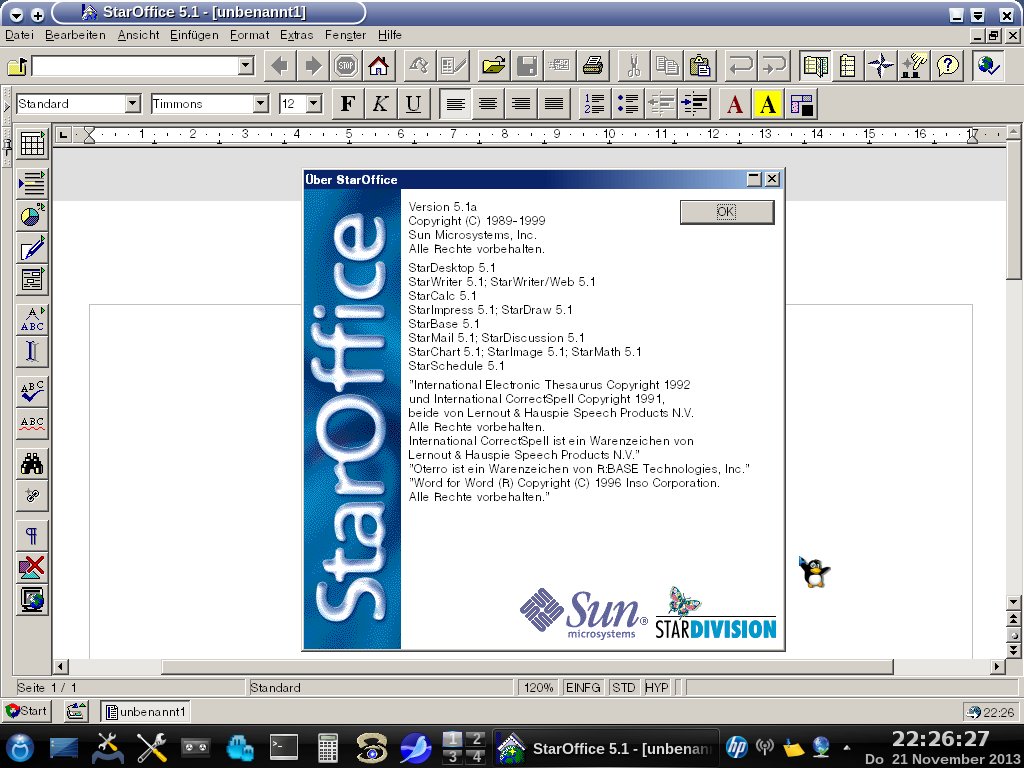Viewport: 1024px width, 768px height.
Task: Toggle auto spellcheck wavy ABC icon
Action: 32,423
